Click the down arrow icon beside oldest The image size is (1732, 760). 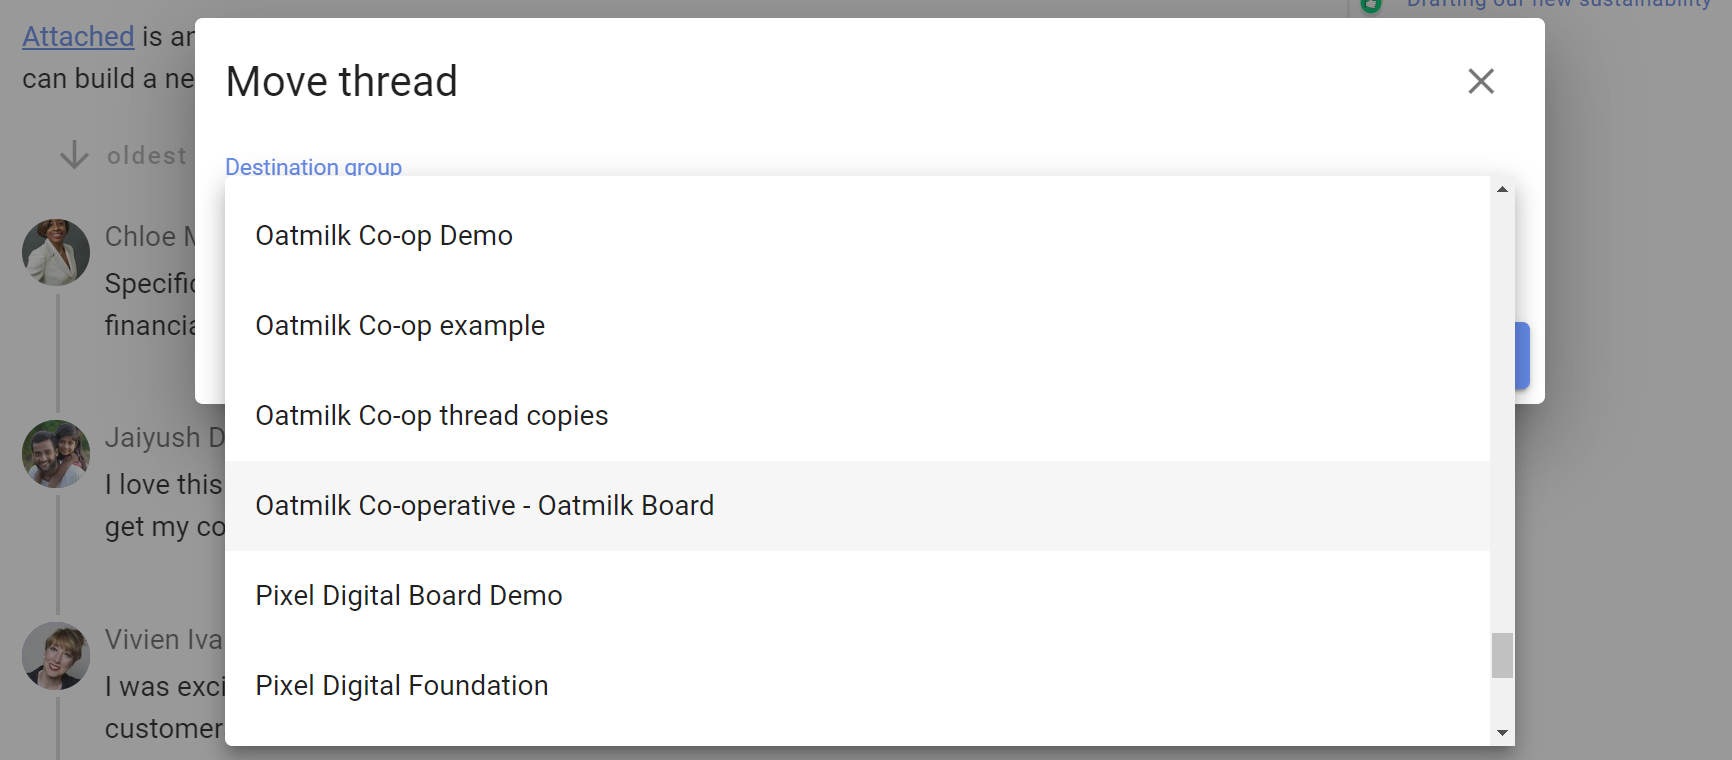[x=74, y=155]
